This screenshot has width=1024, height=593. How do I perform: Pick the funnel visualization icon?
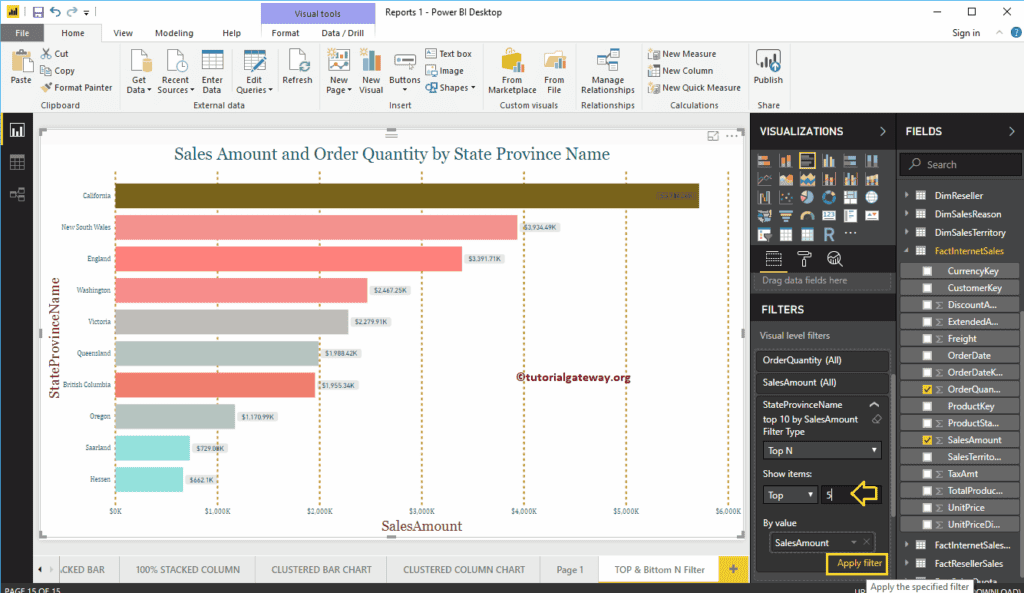pos(786,215)
